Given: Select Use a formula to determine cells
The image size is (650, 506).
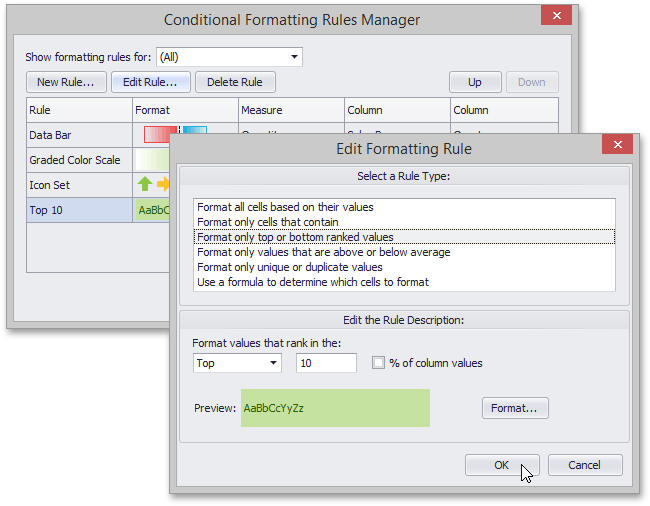Looking at the screenshot, I should tap(313, 282).
